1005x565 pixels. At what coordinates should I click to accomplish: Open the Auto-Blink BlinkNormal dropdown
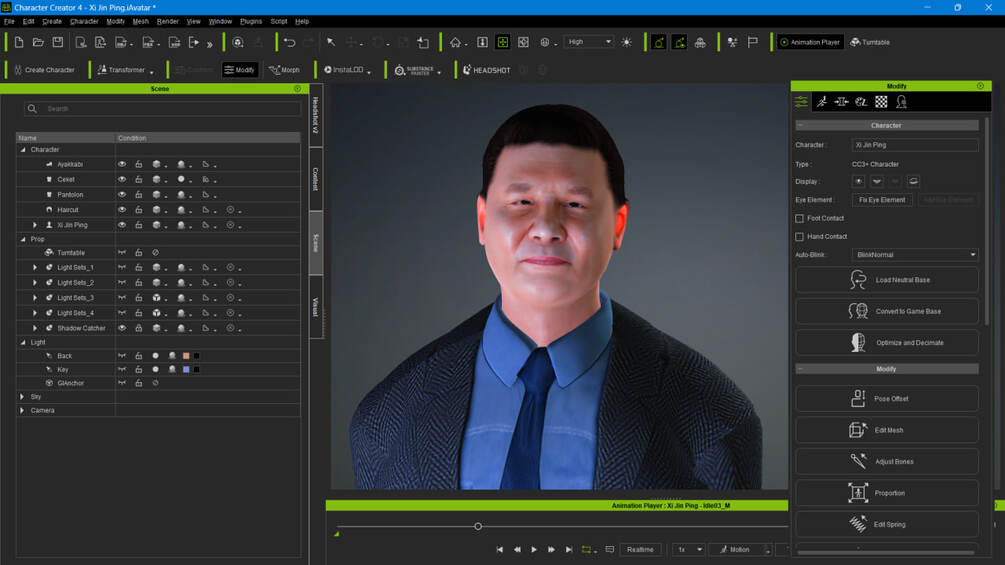(915, 254)
